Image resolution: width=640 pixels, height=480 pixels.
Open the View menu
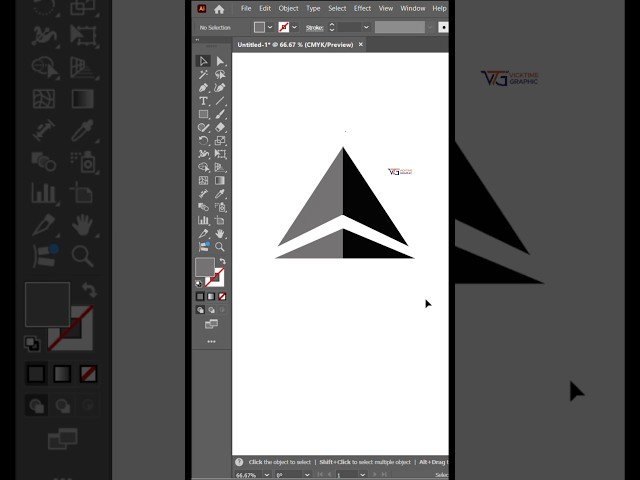coord(385,9)
